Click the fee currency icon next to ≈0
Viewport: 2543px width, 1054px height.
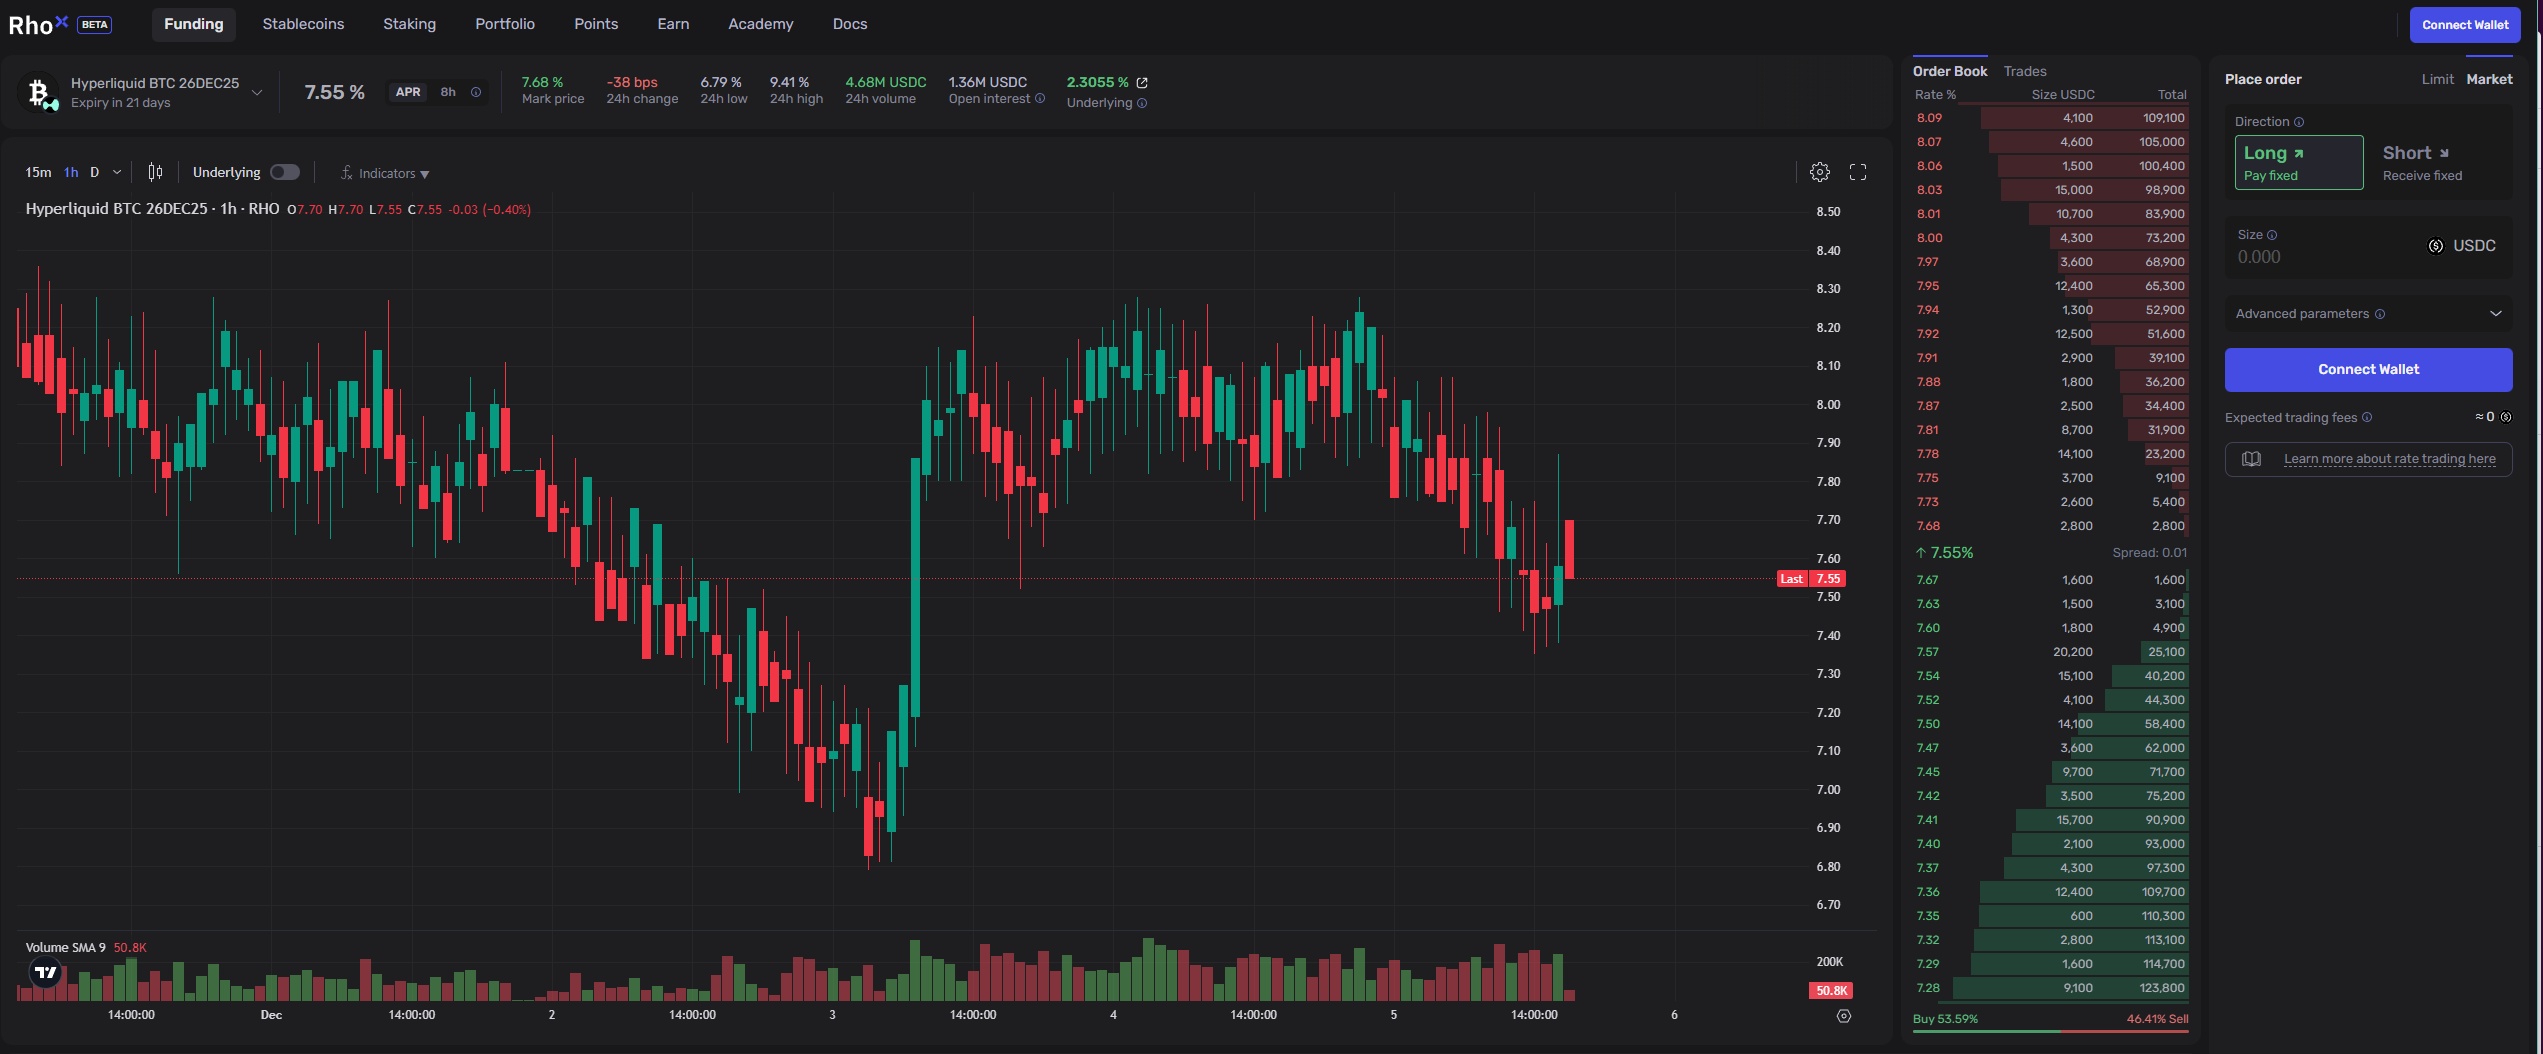click(x=2506, y=417)
